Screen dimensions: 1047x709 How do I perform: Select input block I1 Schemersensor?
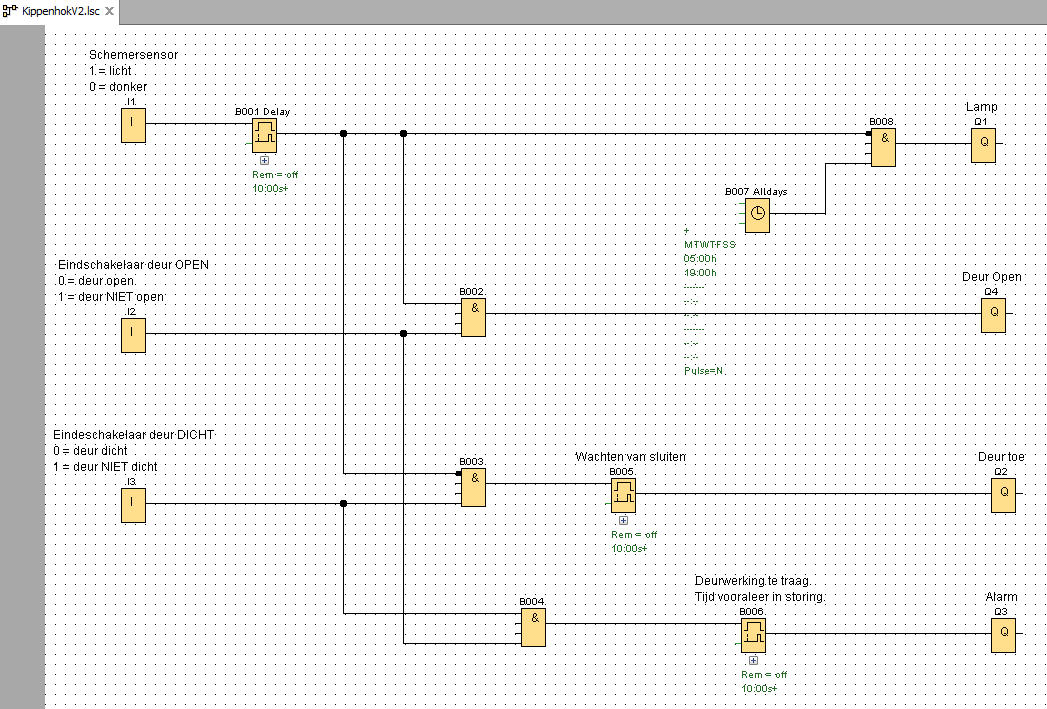point(133,125)
